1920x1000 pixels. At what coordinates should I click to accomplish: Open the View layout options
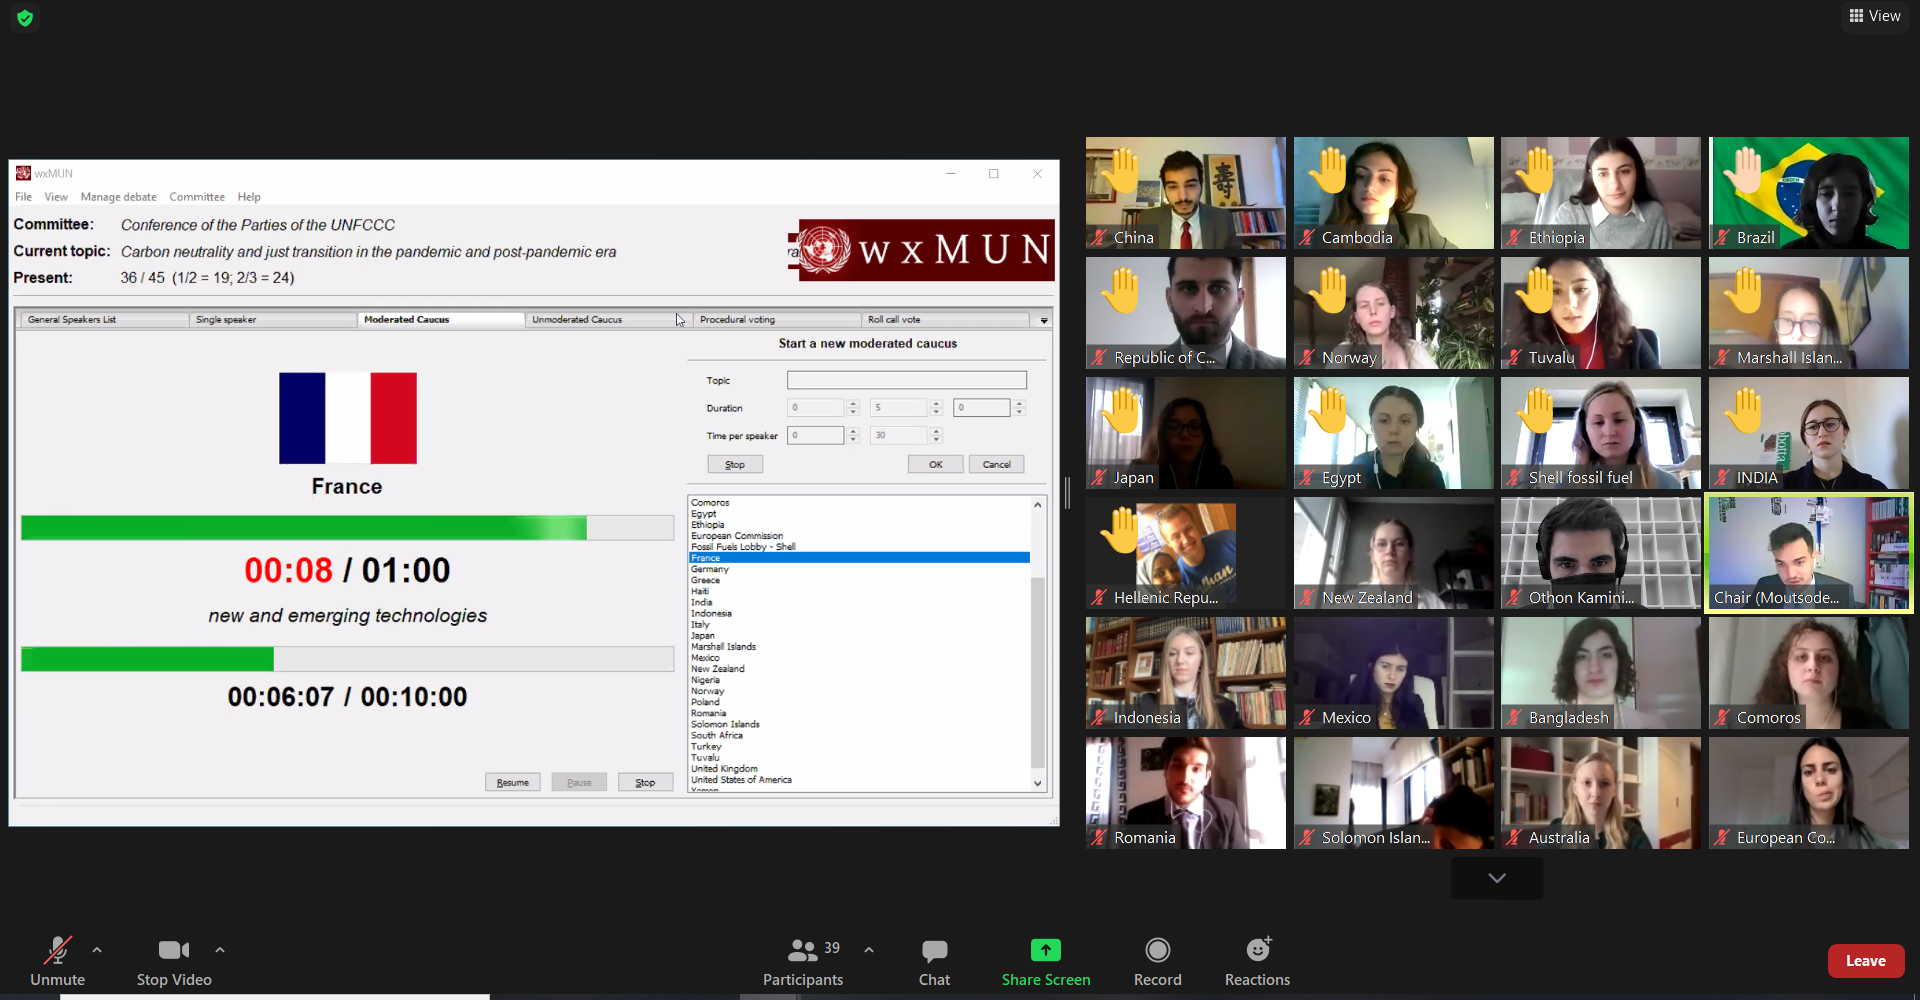click(x=1875, y=16)
